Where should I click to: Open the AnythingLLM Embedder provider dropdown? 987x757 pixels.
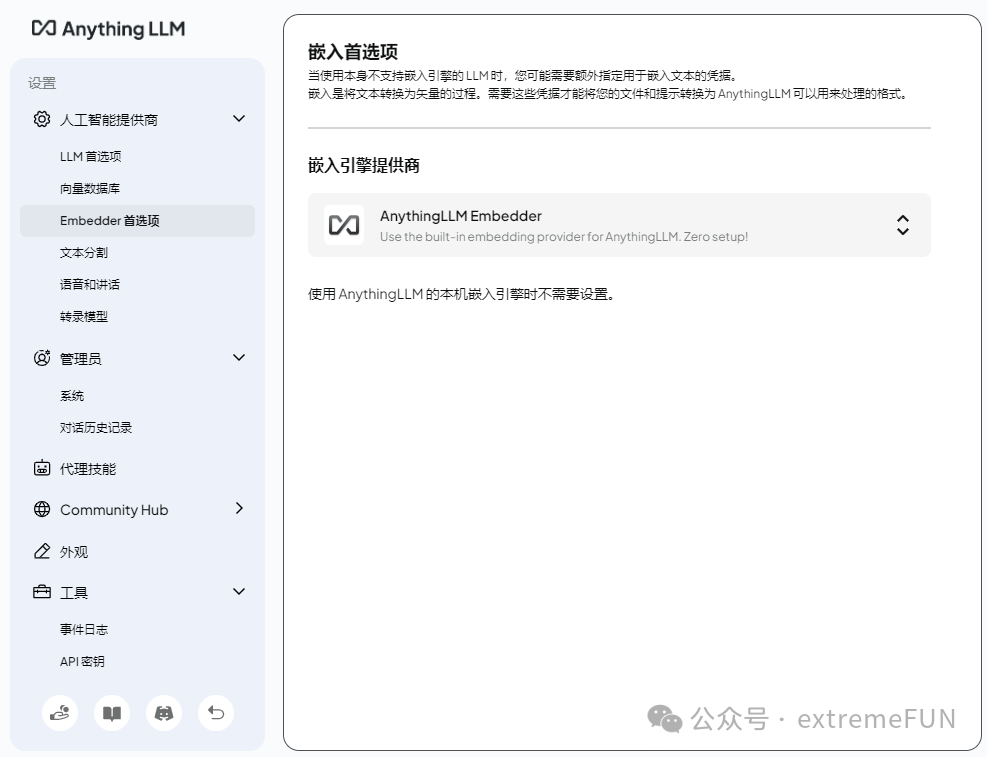[619, 225]
